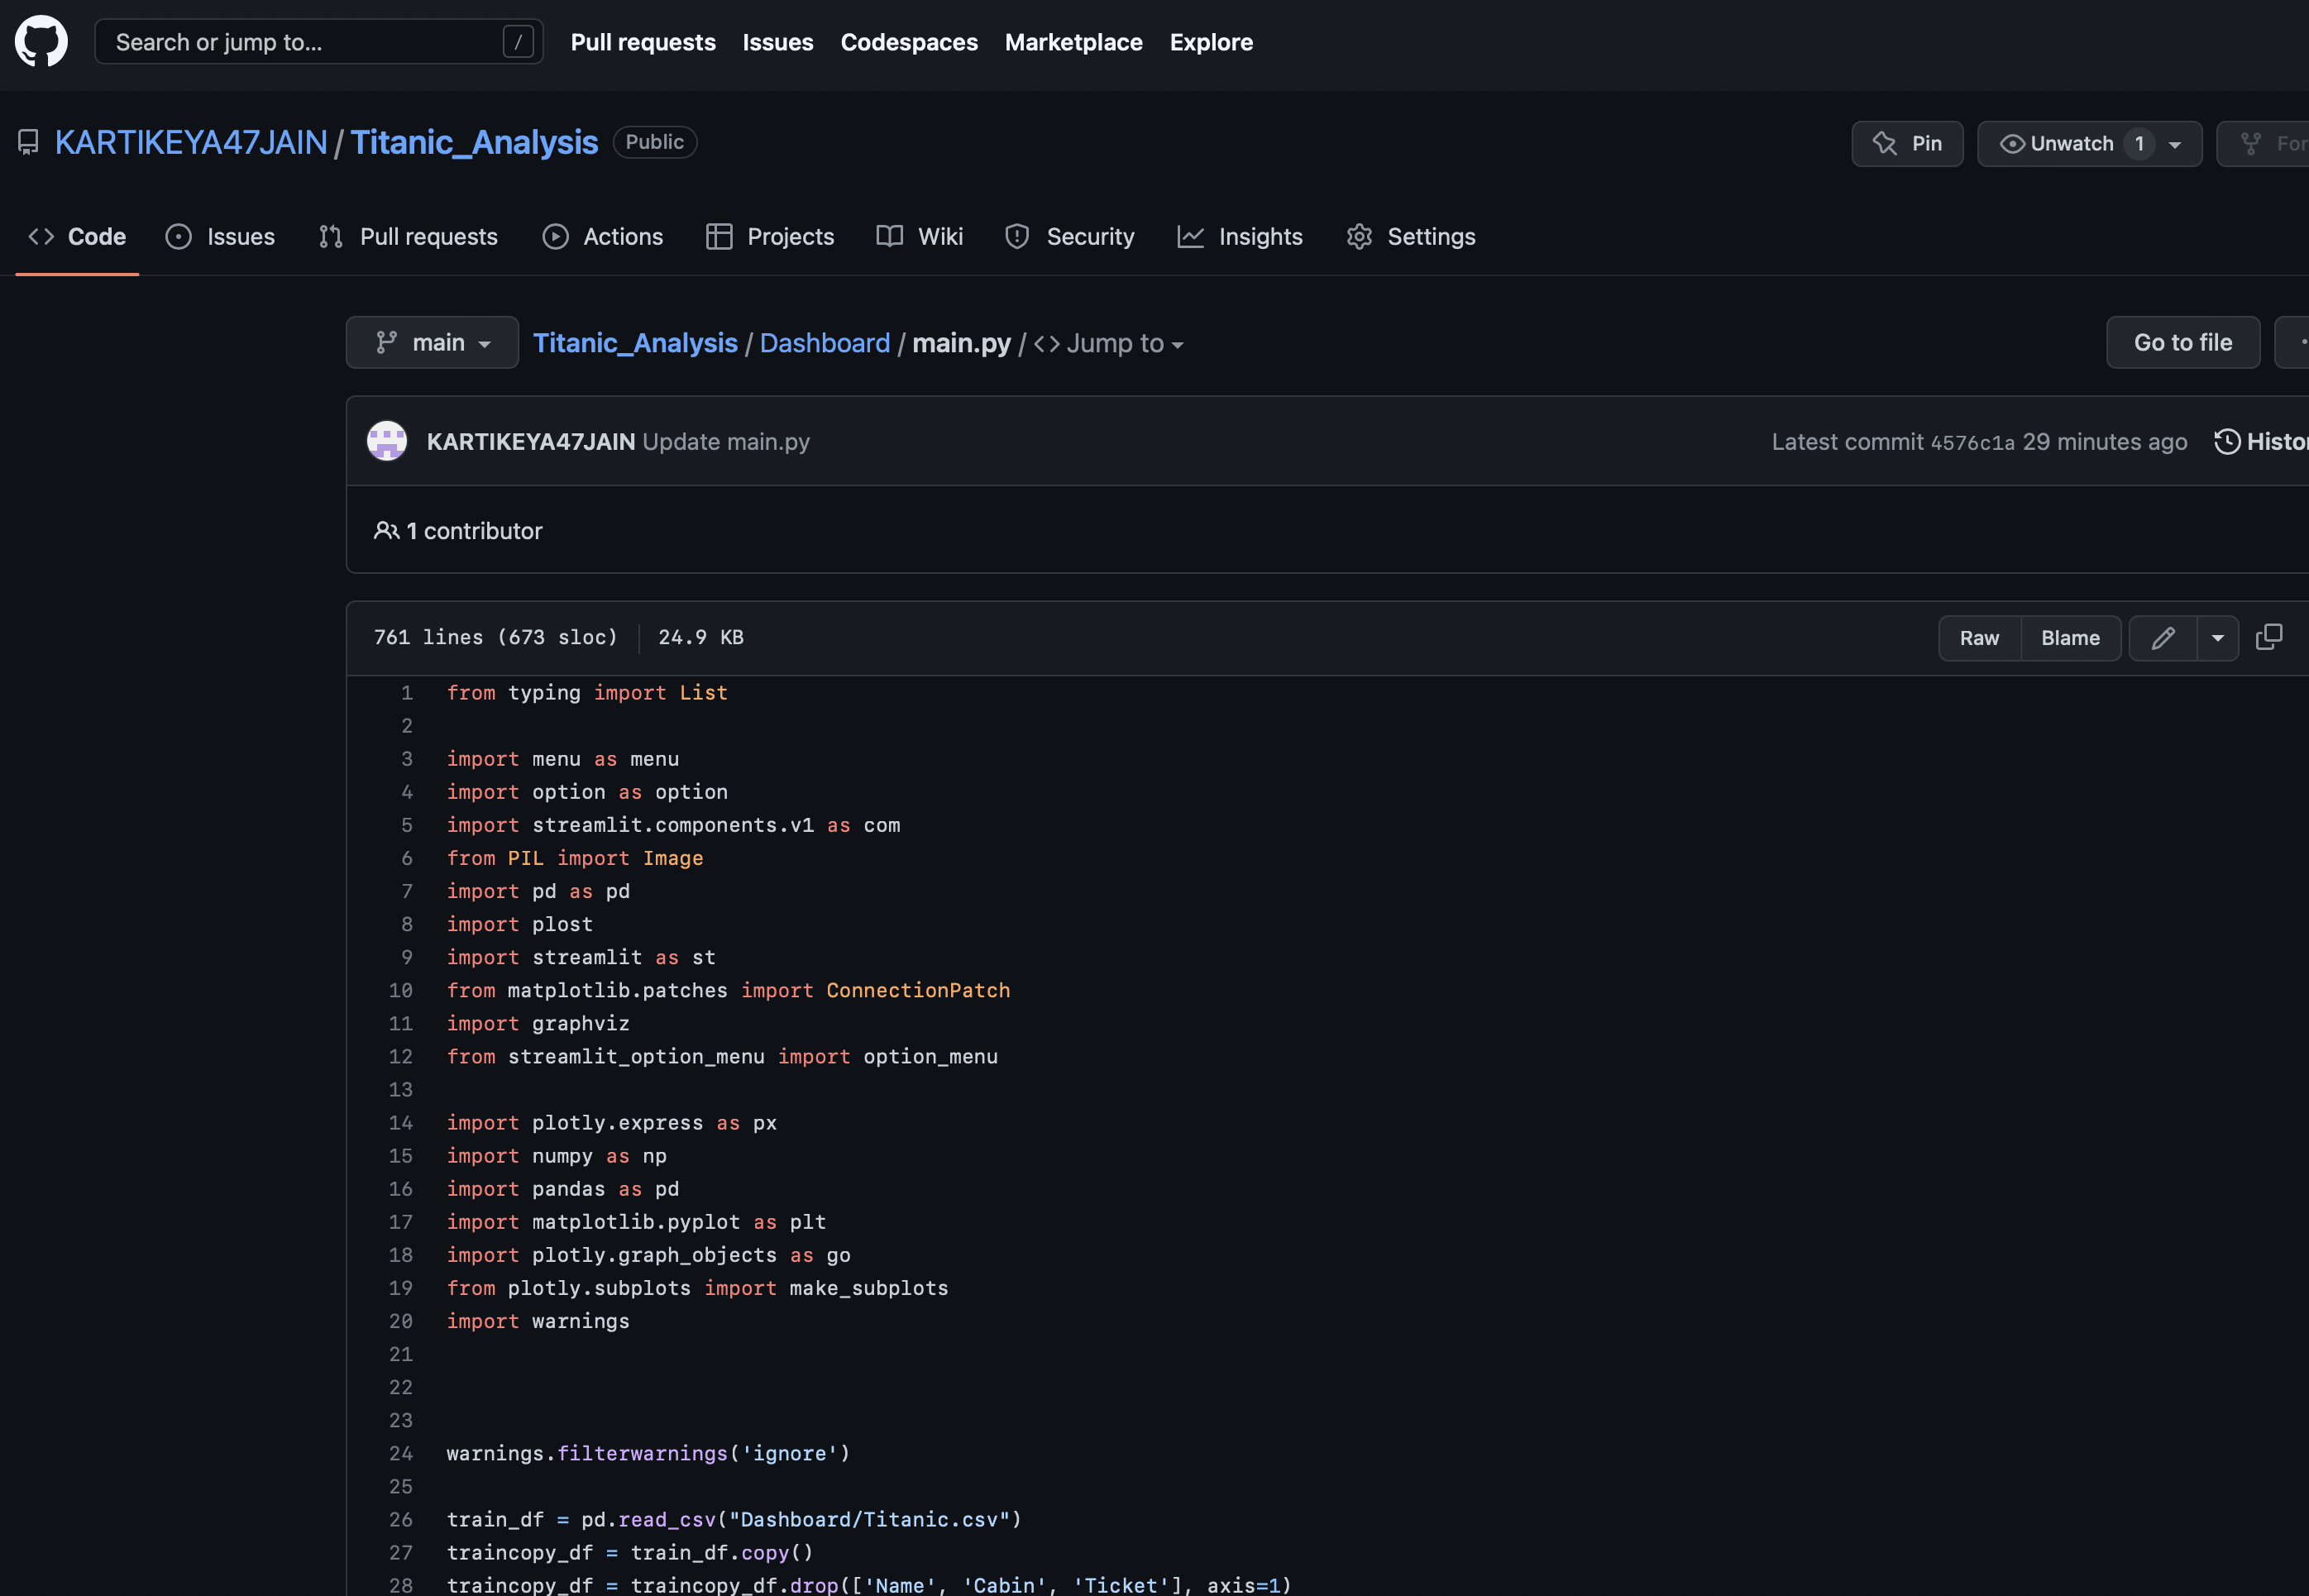
Task: Open the KARTIKEYA47JAIN owner link
Action: click(191, 143)
